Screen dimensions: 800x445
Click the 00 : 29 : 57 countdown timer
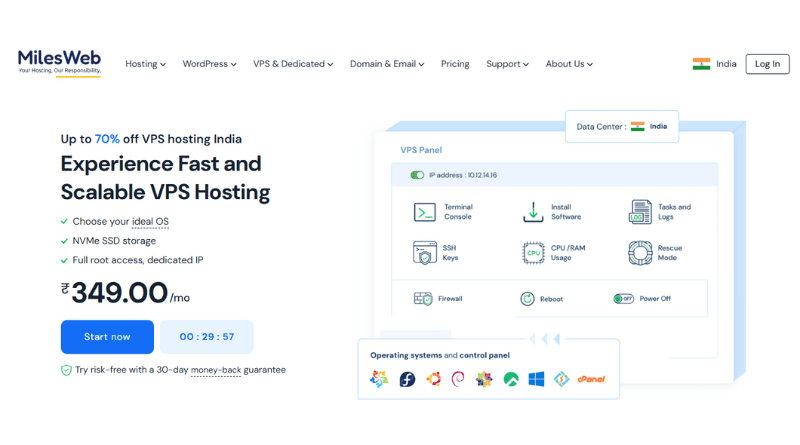tap(207, 337)
